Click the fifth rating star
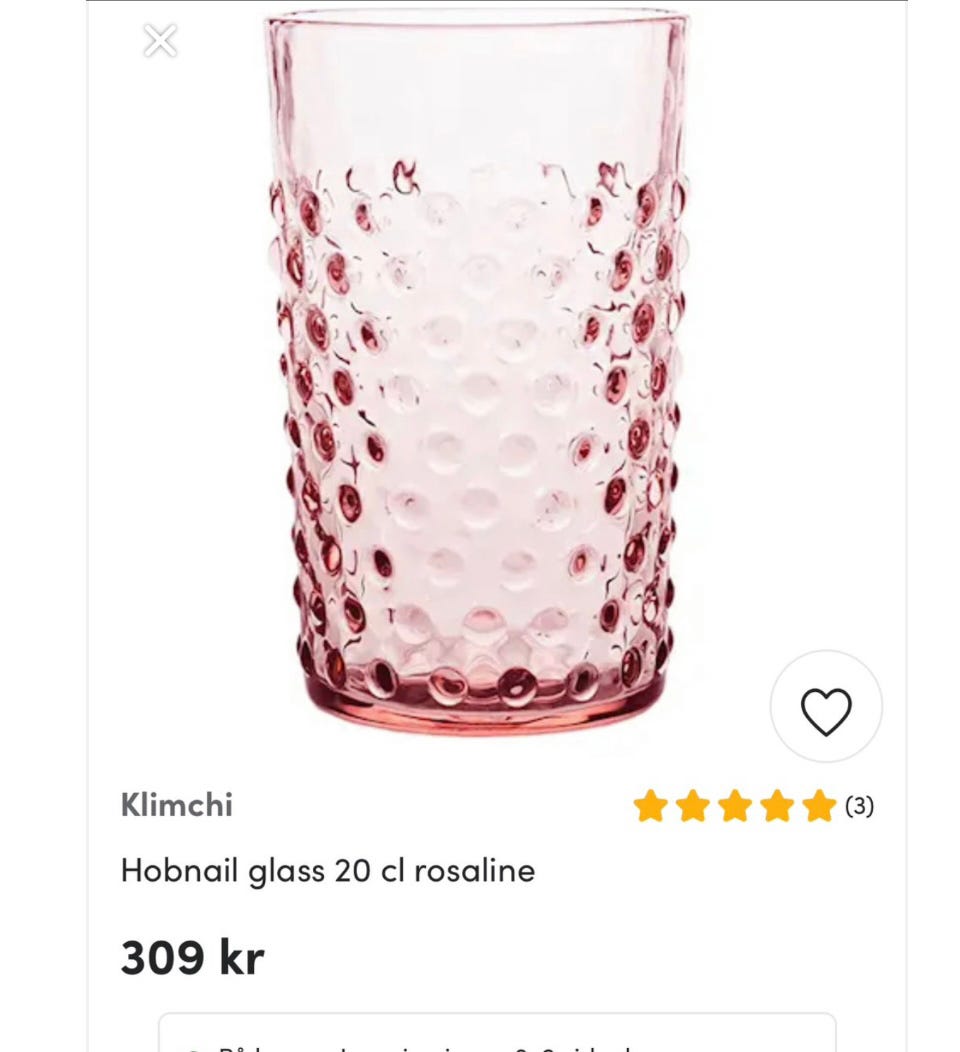 pyautogui.click(x=818, y=806)
